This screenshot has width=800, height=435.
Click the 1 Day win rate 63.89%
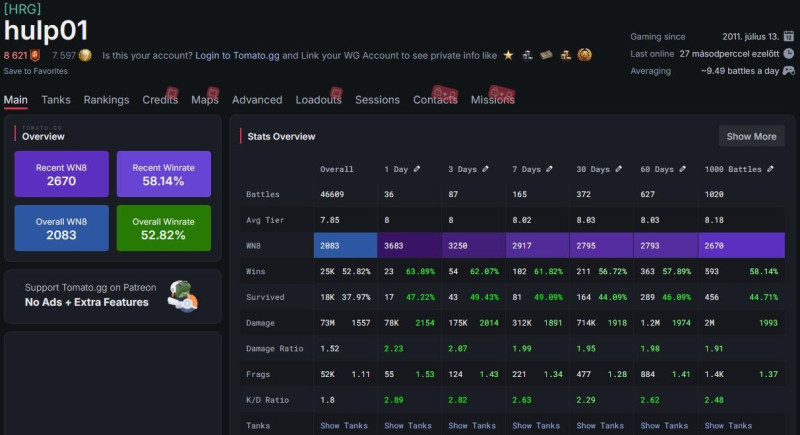[x=420, y=271]
